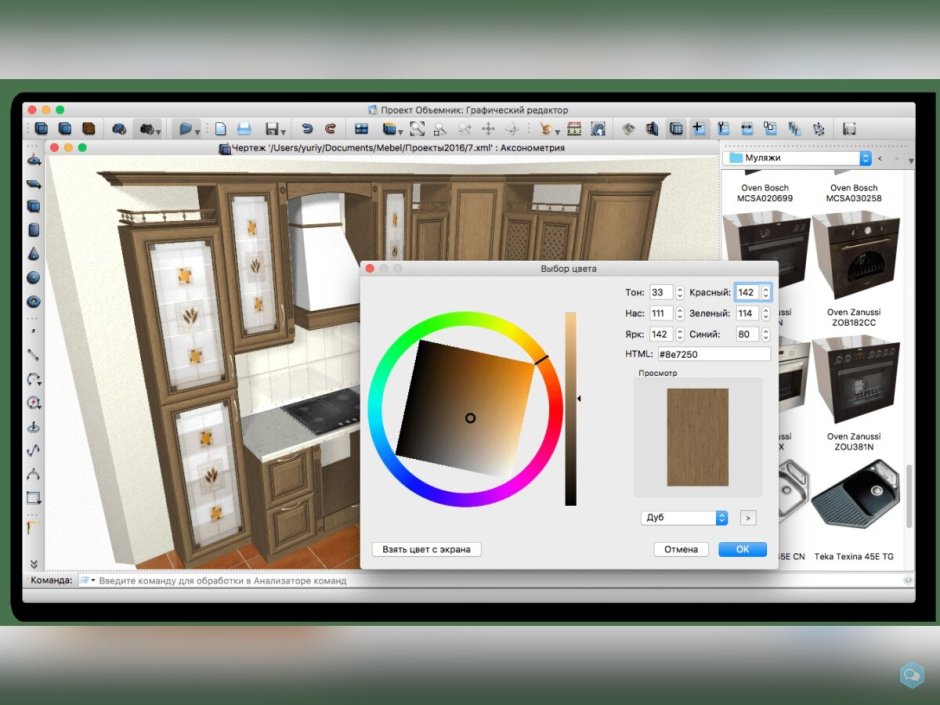Click the horizontal double-arrow dimension icon in toolbar
The height and width of the screenshot is (705, 940).
click(746, 129)
